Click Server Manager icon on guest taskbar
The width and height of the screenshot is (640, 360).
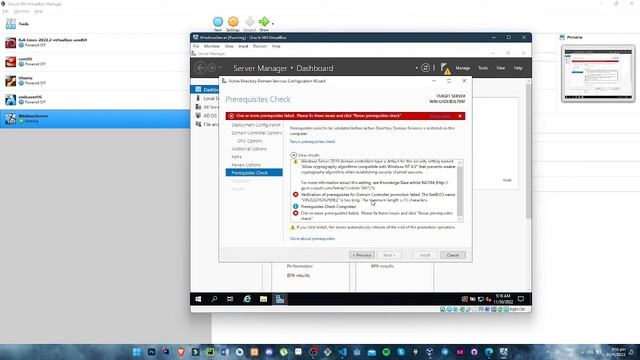[x=280, y=299]
